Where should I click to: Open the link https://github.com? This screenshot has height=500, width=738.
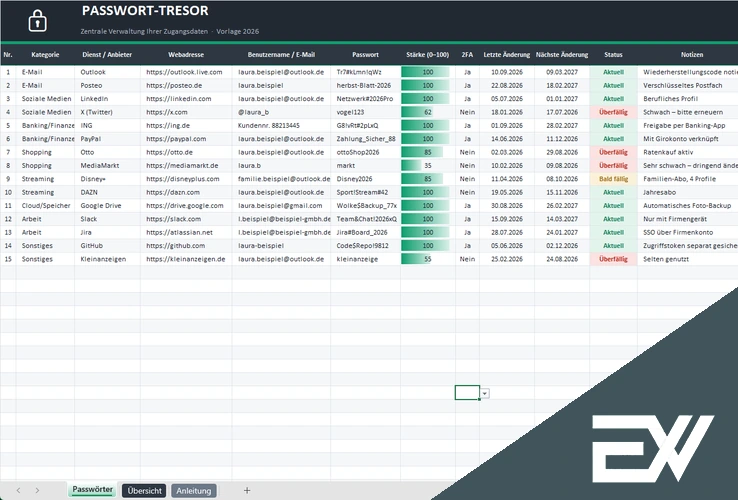(176, 246)
